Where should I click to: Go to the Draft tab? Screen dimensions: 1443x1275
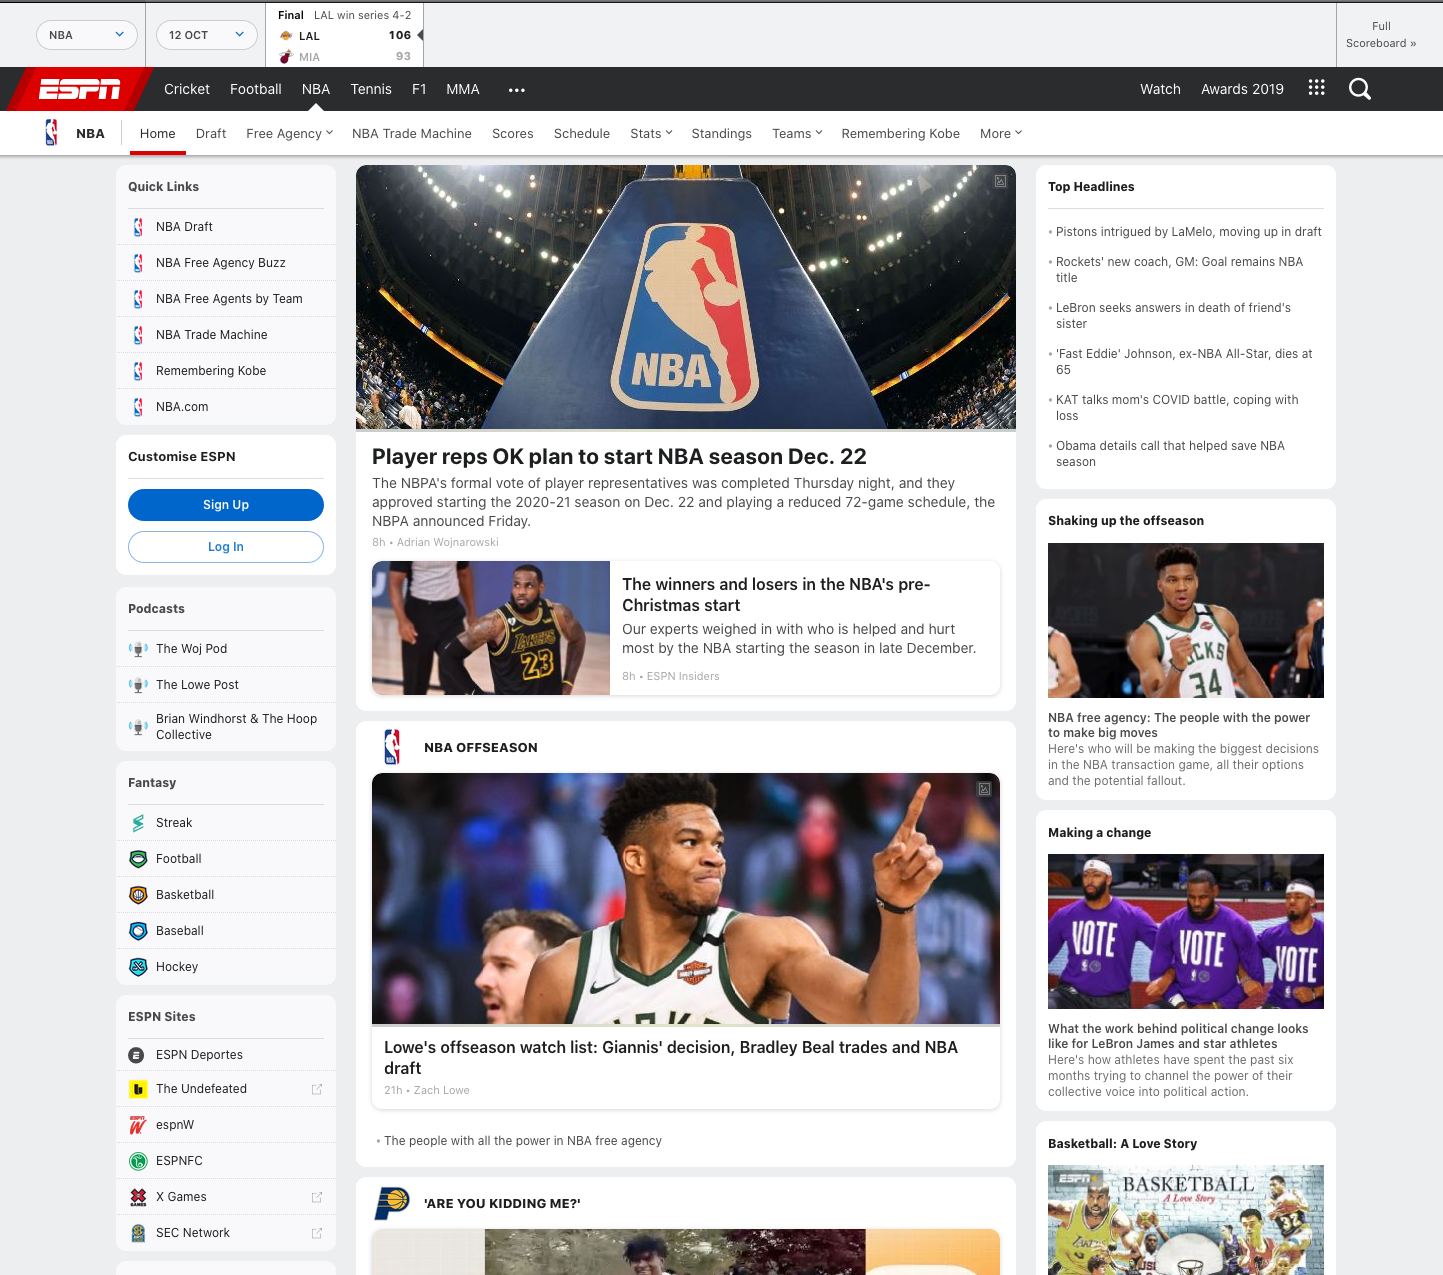coord(211,134)
